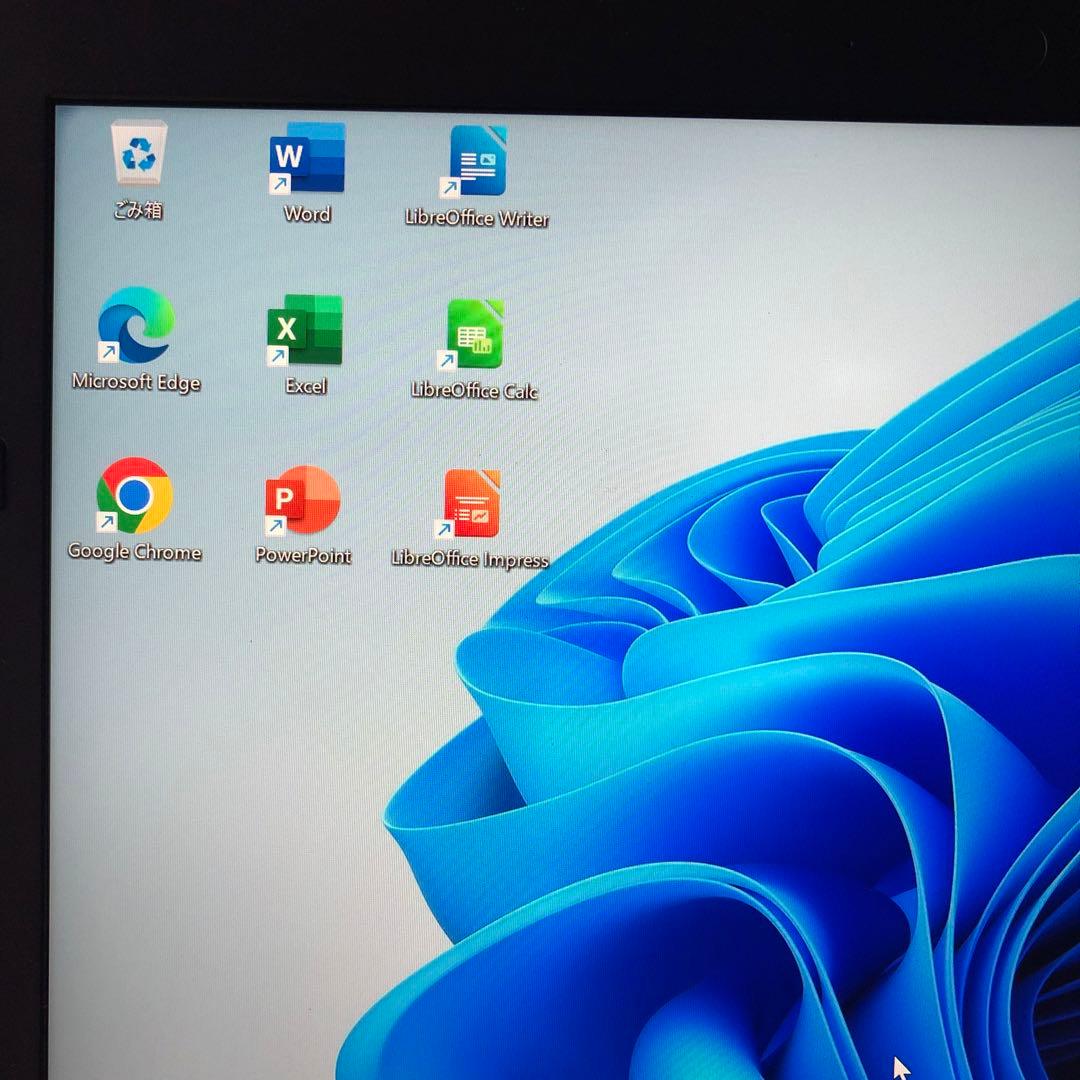Select the Google Chrome shortcut icon
Screen dimensions: 1080x1080
134,495
